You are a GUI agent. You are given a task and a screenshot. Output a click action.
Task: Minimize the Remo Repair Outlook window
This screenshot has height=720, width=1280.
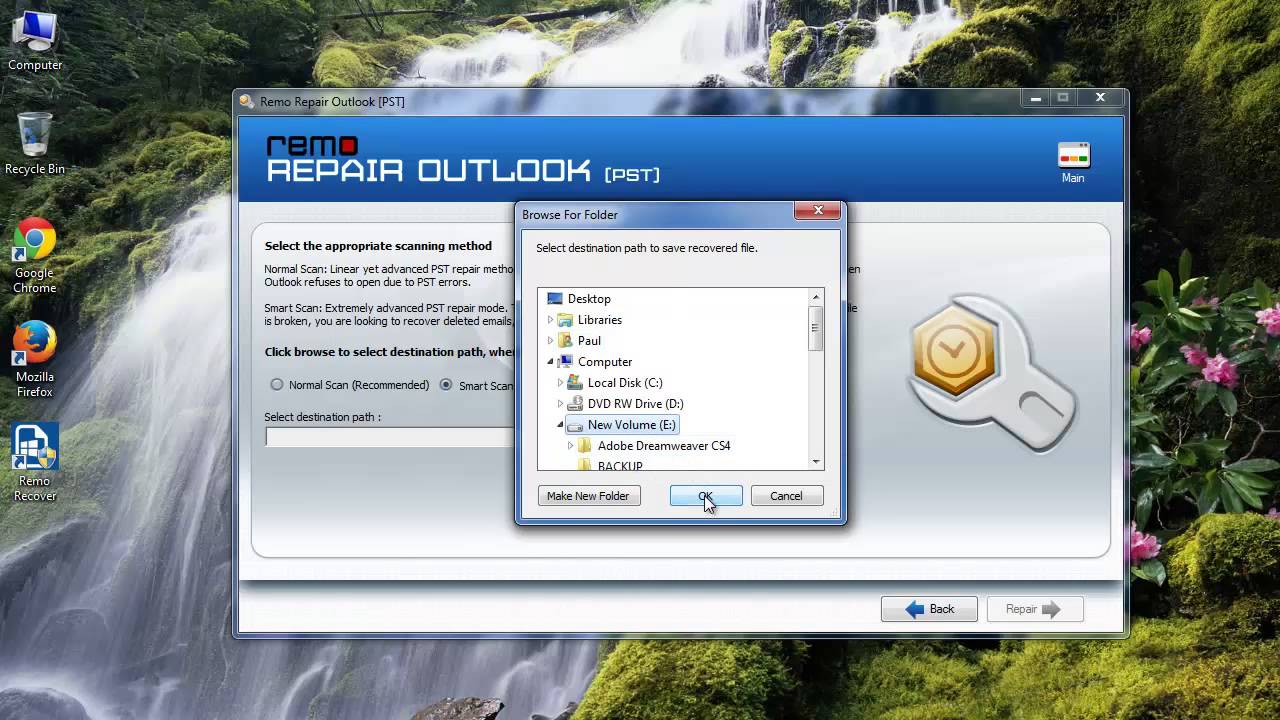(1036, 98)
